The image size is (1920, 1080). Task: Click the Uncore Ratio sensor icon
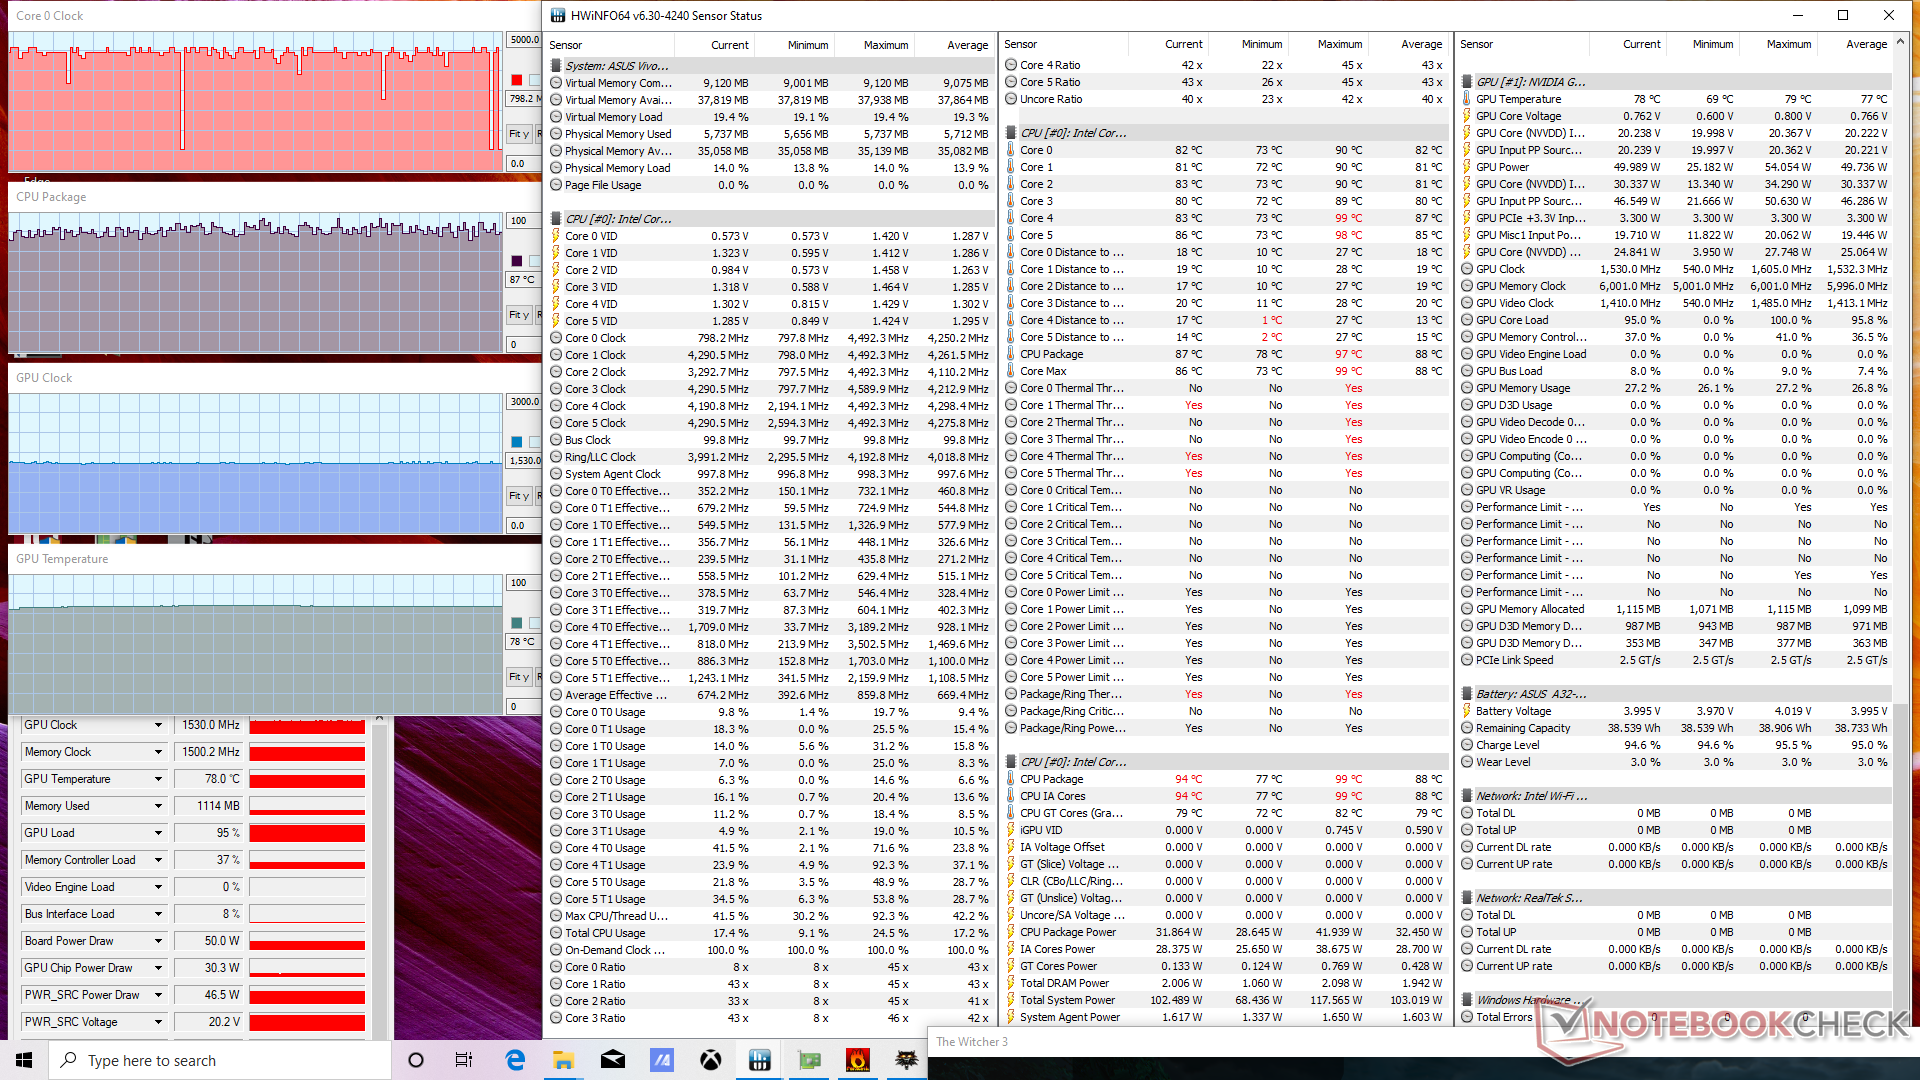[1011, 99]
